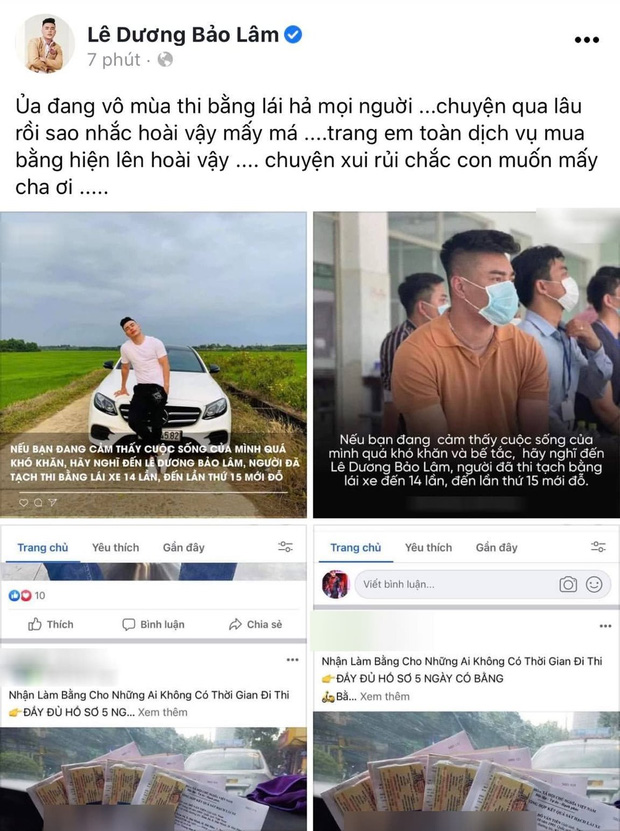Open Lê Dương Bảo Lâm profile picture

tap(45, 43)
